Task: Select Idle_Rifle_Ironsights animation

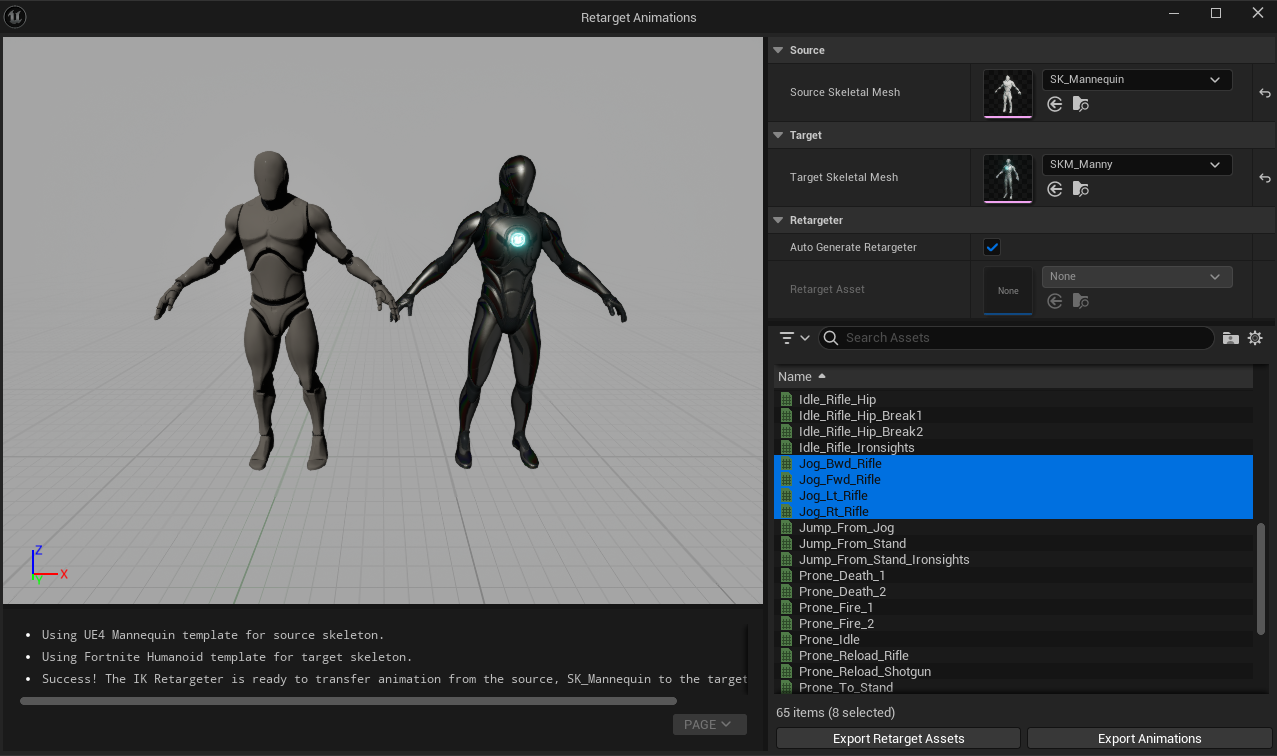Action: 1013,448
